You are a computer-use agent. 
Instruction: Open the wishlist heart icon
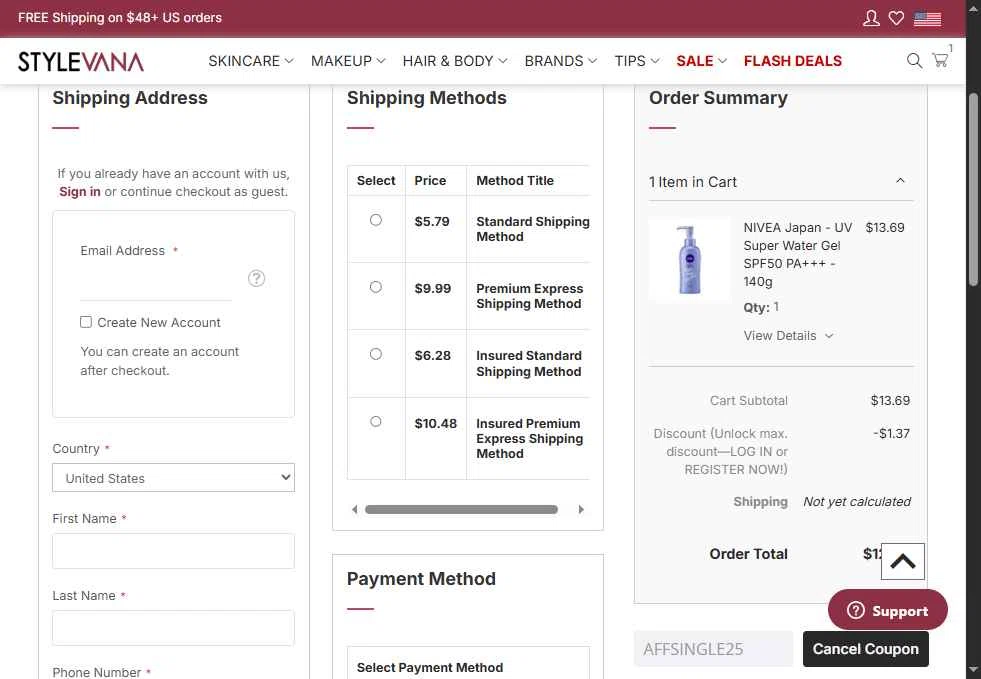tap(896, 18)
